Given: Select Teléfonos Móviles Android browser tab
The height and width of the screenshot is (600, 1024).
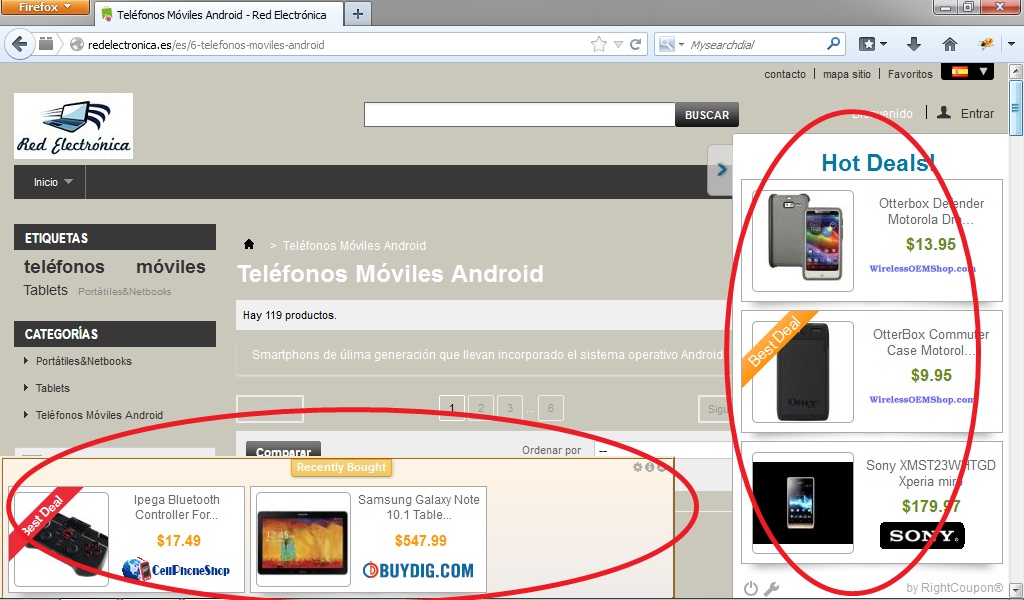Looking at the screenshot, I should (x=219, y=14).
